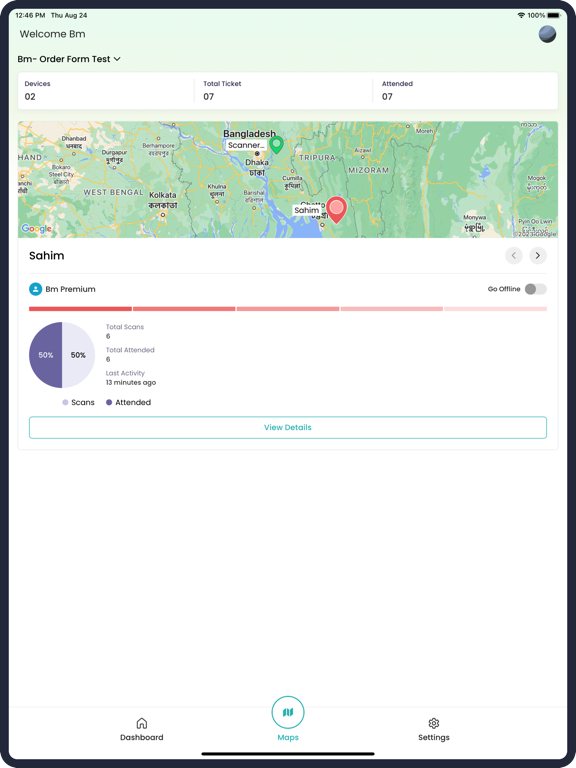Expand the Bm- Order Form Test dropdown
Viewport: 576px width, 768px height.
pos(69,59)
